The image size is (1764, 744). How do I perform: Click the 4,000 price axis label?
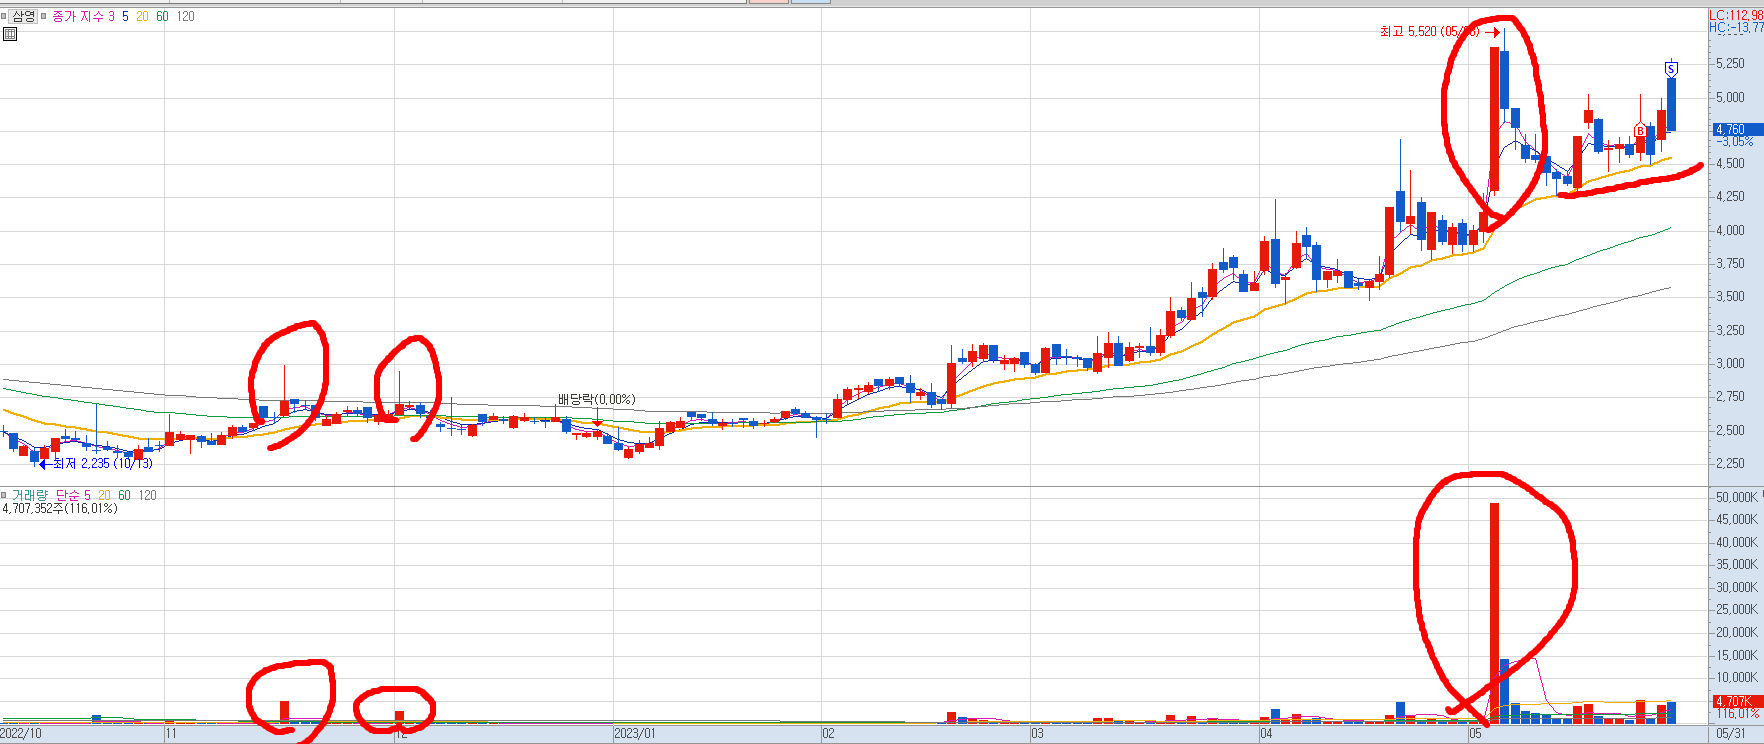click(1730, 230)
